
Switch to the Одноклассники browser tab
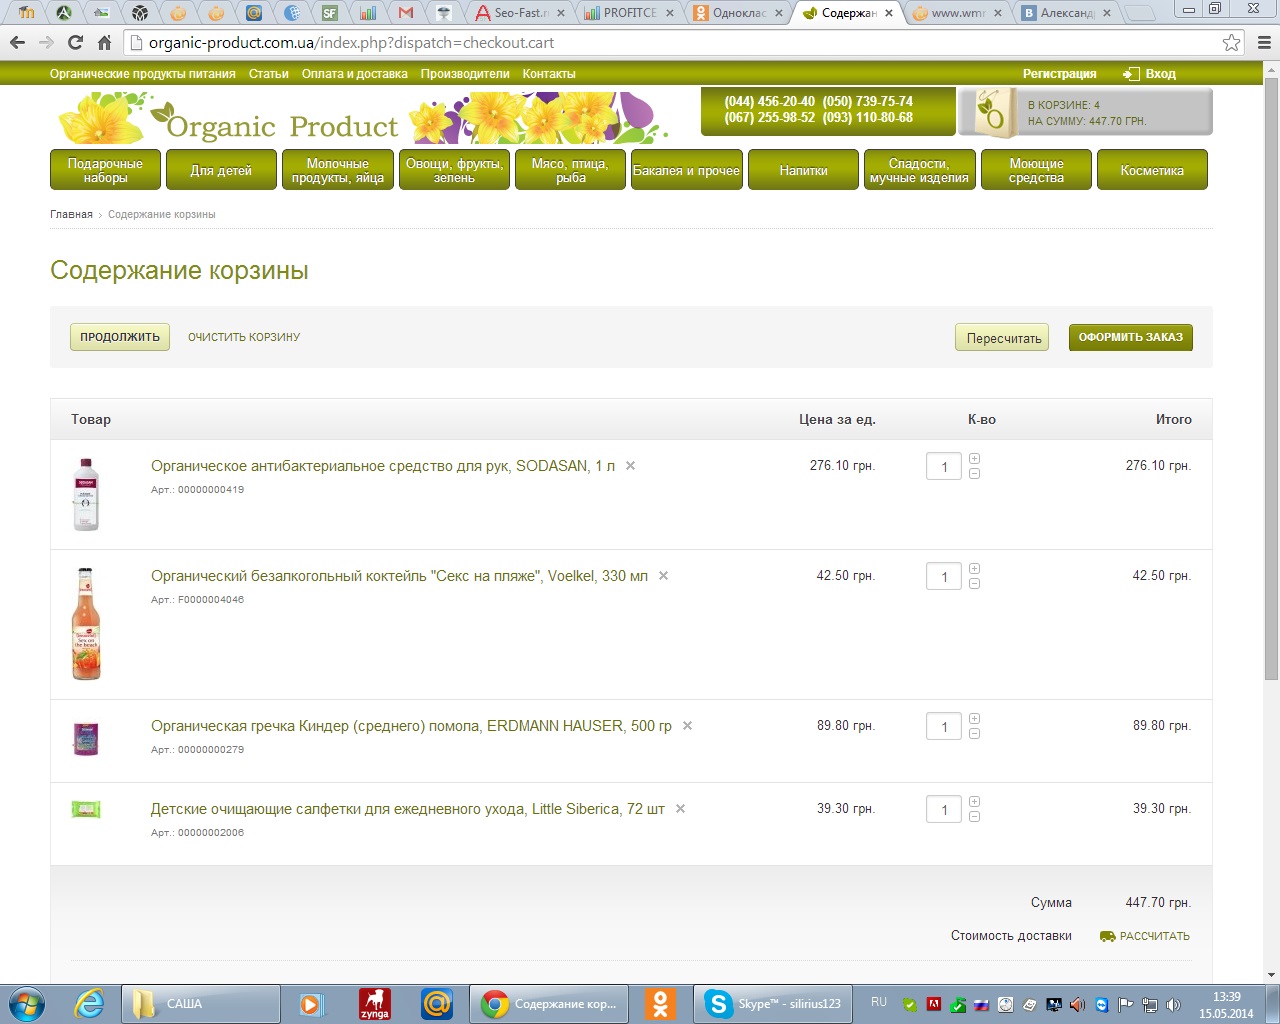[x=739, y=13]
